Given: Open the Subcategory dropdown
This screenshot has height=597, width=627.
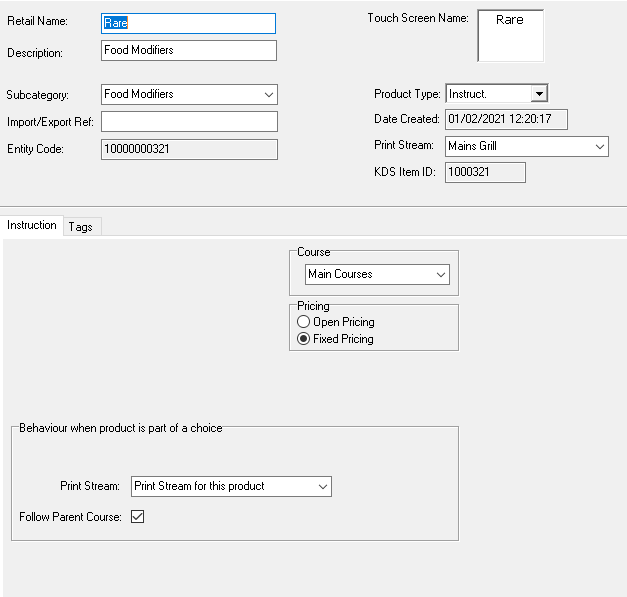Looking at the screenshot, I should point(188,94).
